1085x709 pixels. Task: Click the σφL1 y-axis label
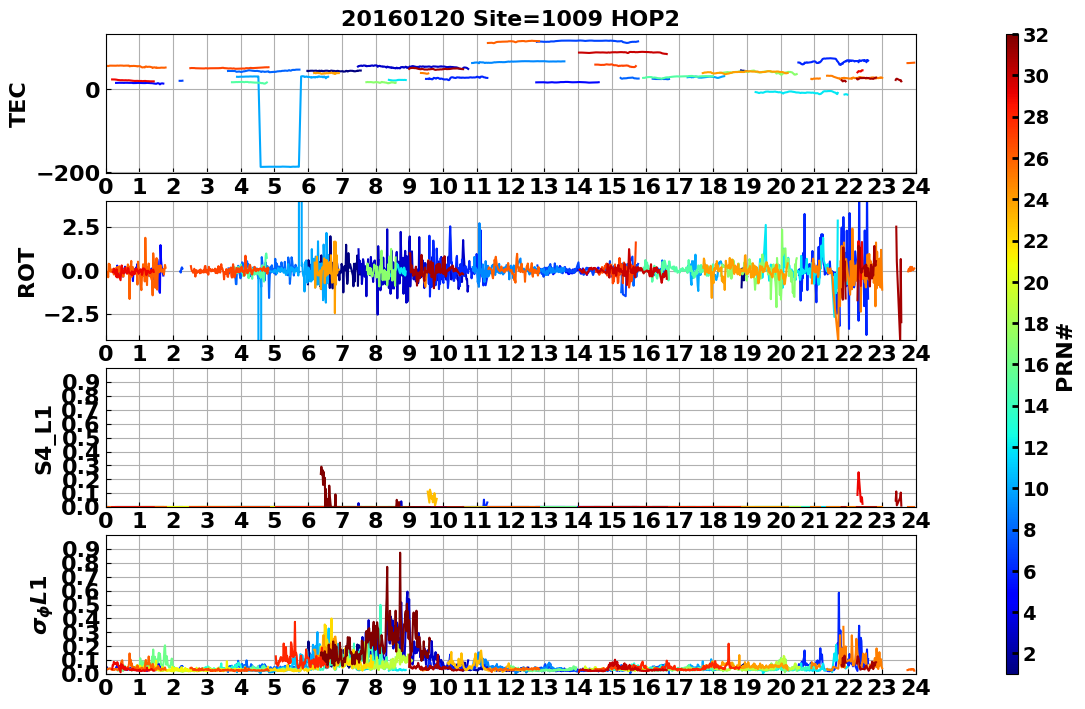tap(40, 605)
